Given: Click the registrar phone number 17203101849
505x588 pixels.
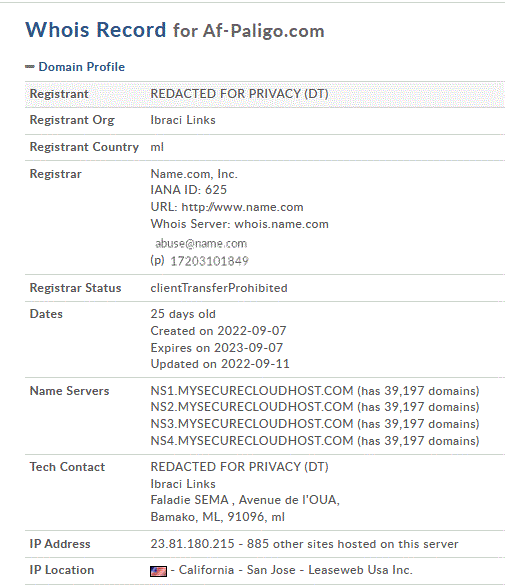Looking at the screenshot, I should [210, 261].
